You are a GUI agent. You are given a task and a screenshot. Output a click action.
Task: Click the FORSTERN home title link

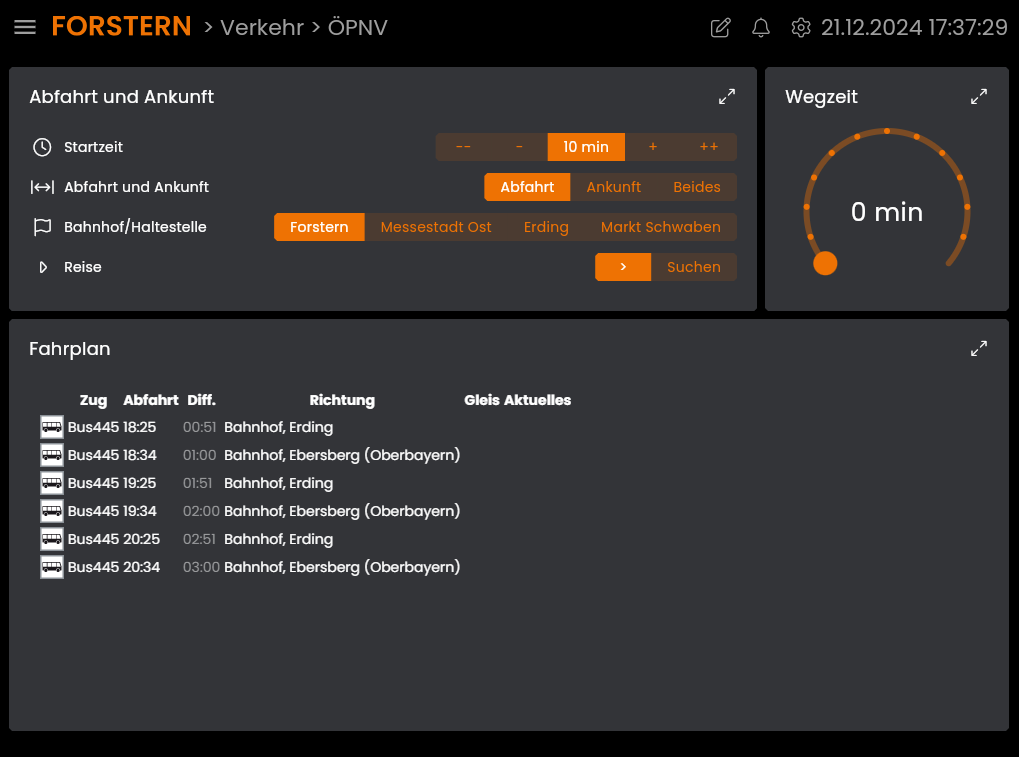coord(121,27)
